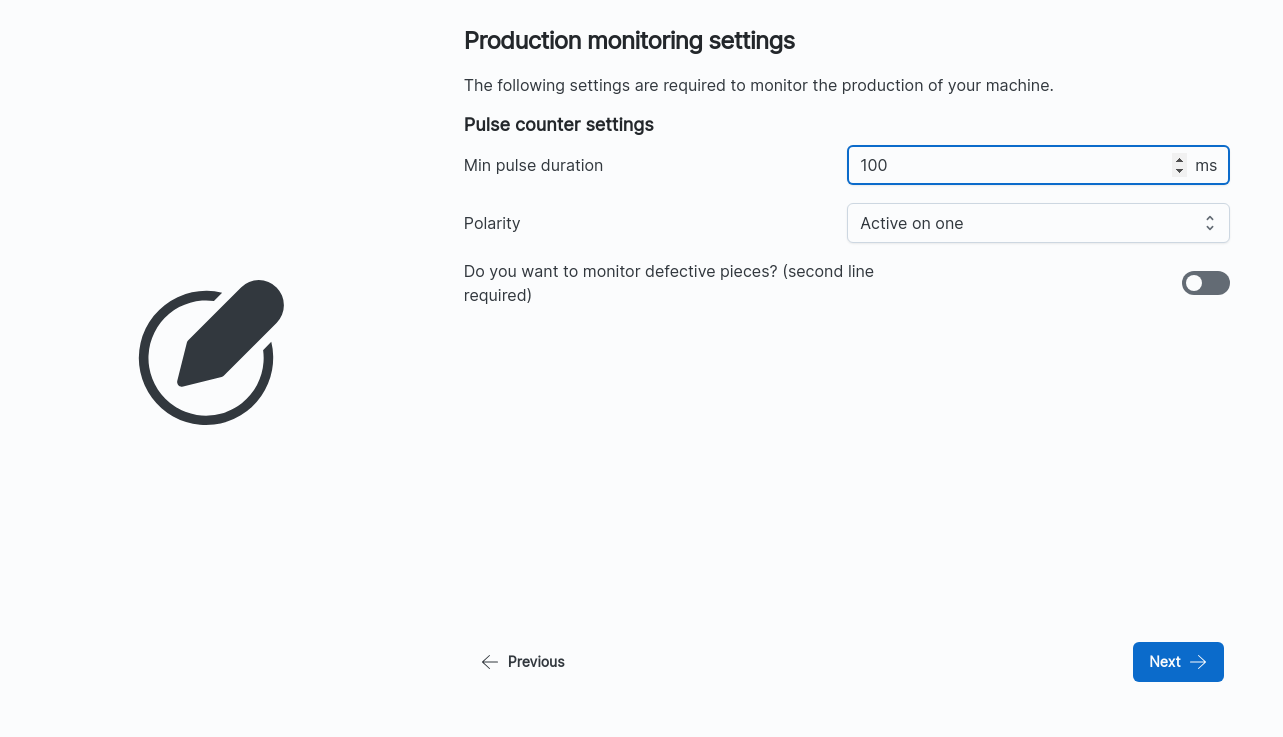Viewport: 1283px width, 737px height.
Task: Click the left arrow icon beside Previous
Action: coord(489,662)
